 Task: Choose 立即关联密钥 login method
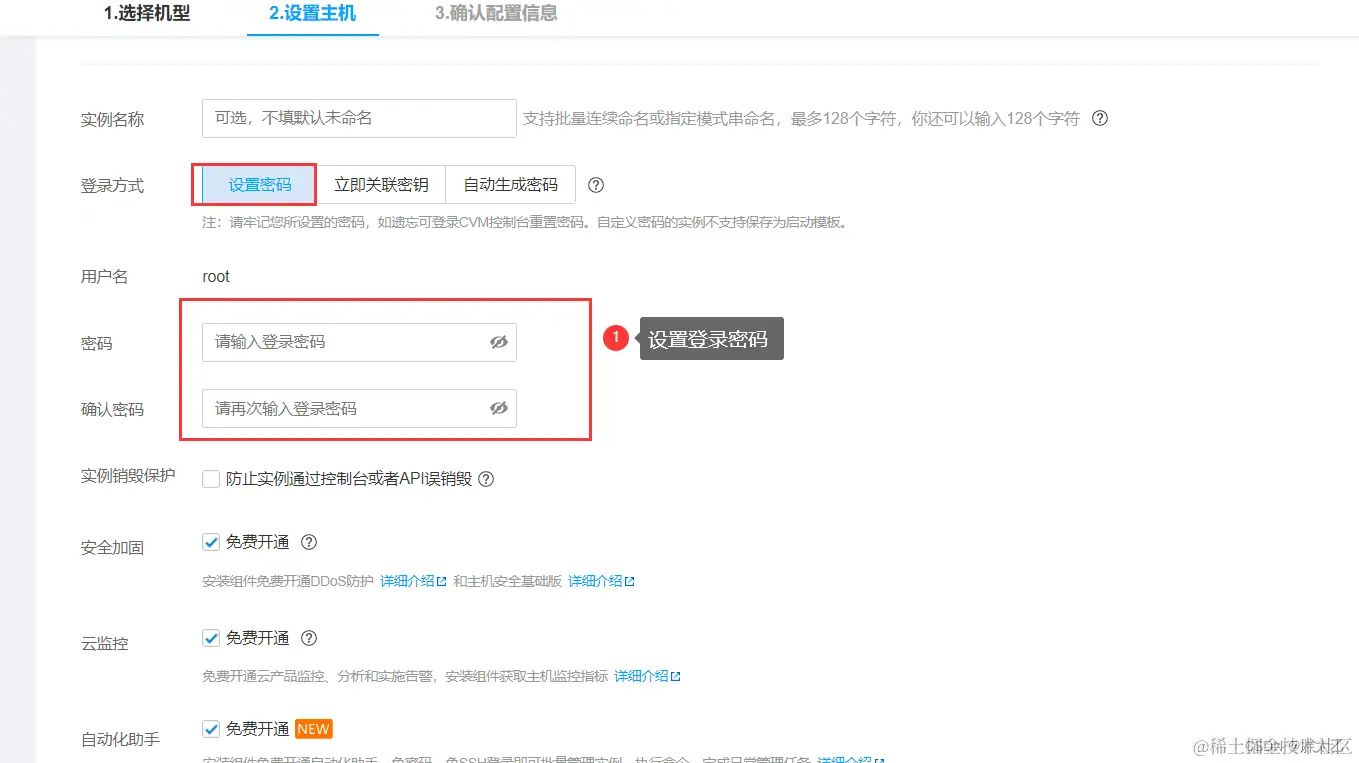pos(381,185)
